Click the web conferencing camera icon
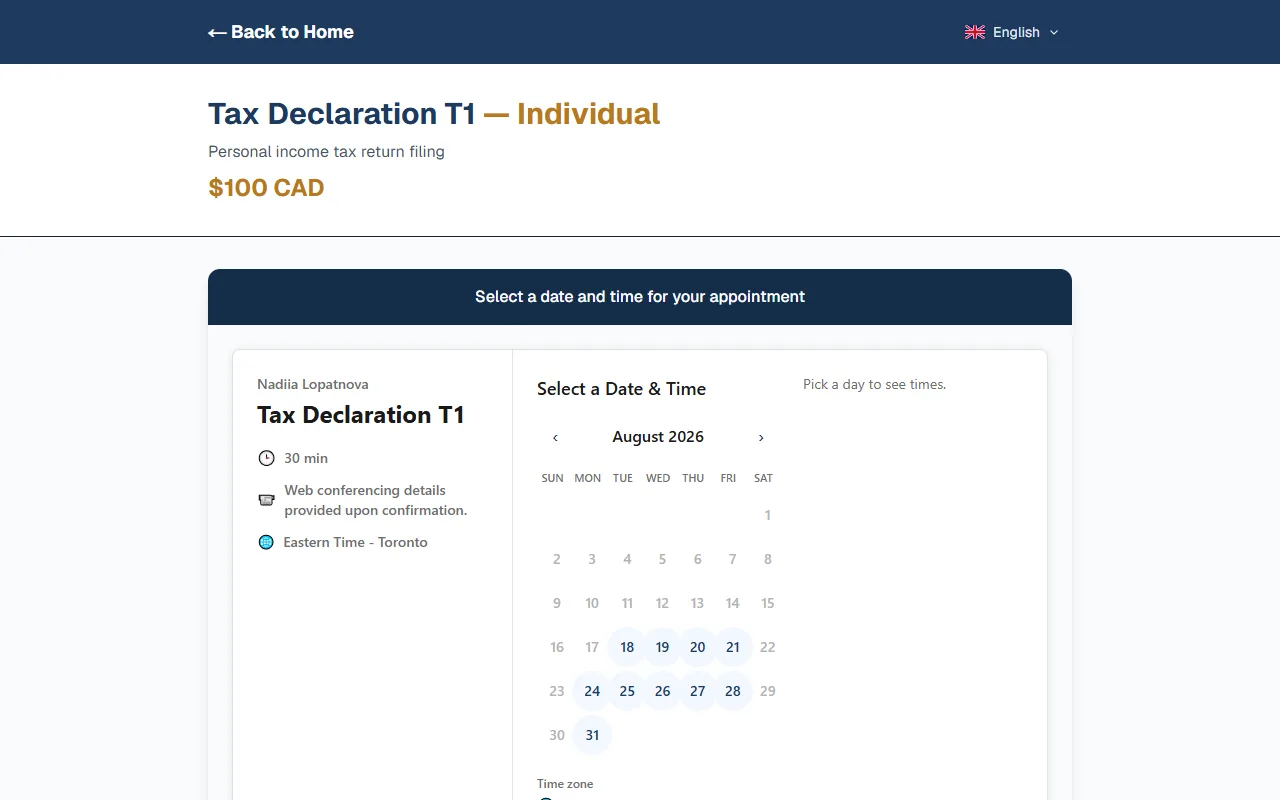This screenshot has height=800, width=1280. tap(266, 499)
